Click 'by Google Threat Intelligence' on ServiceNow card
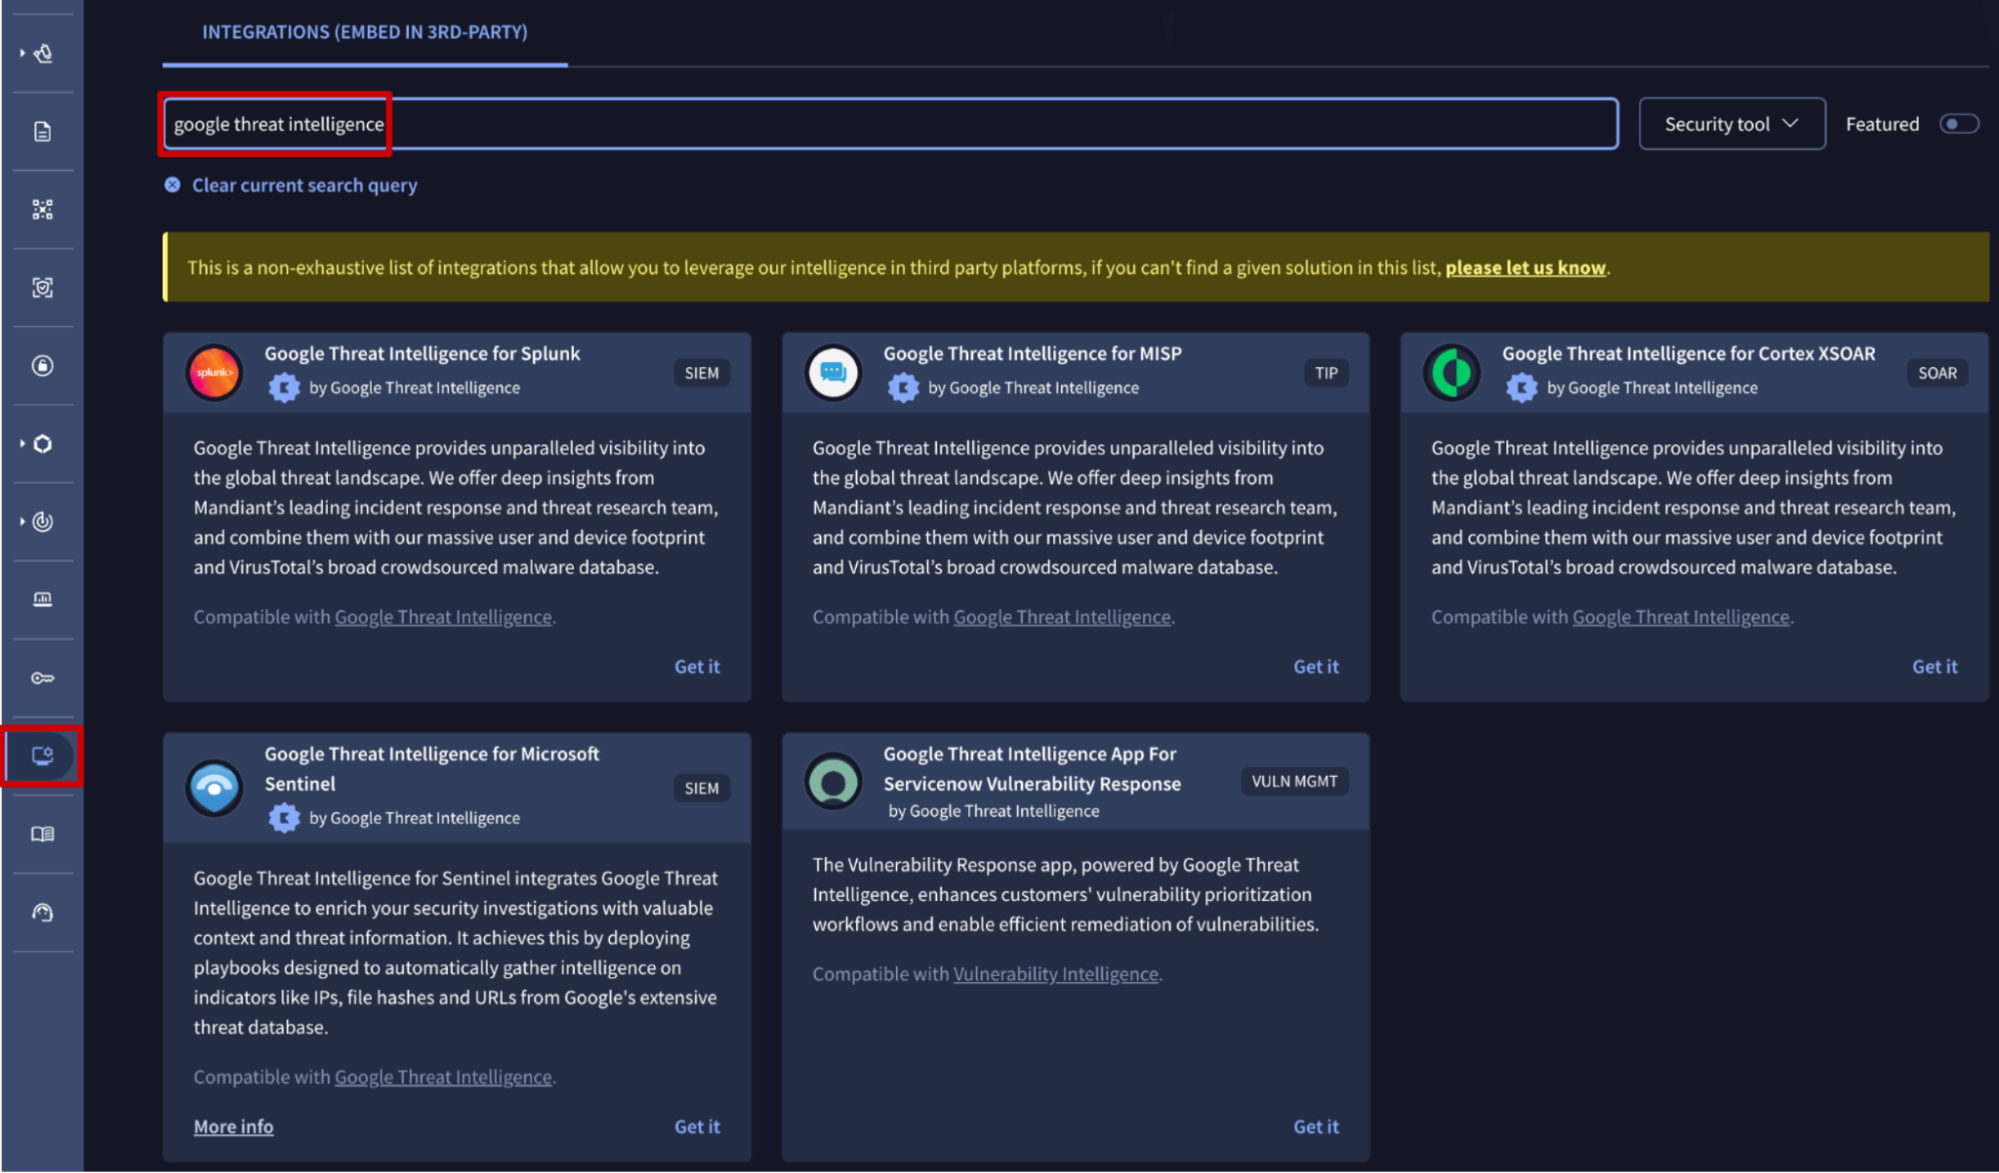 (993, 811)
